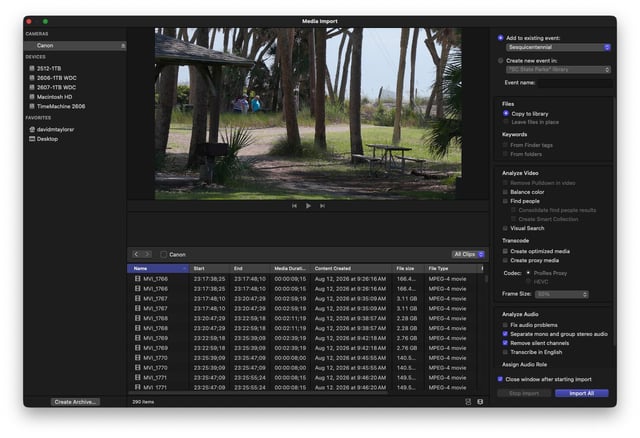
Task: Click the Create Archive button
Action: point(75,402)
